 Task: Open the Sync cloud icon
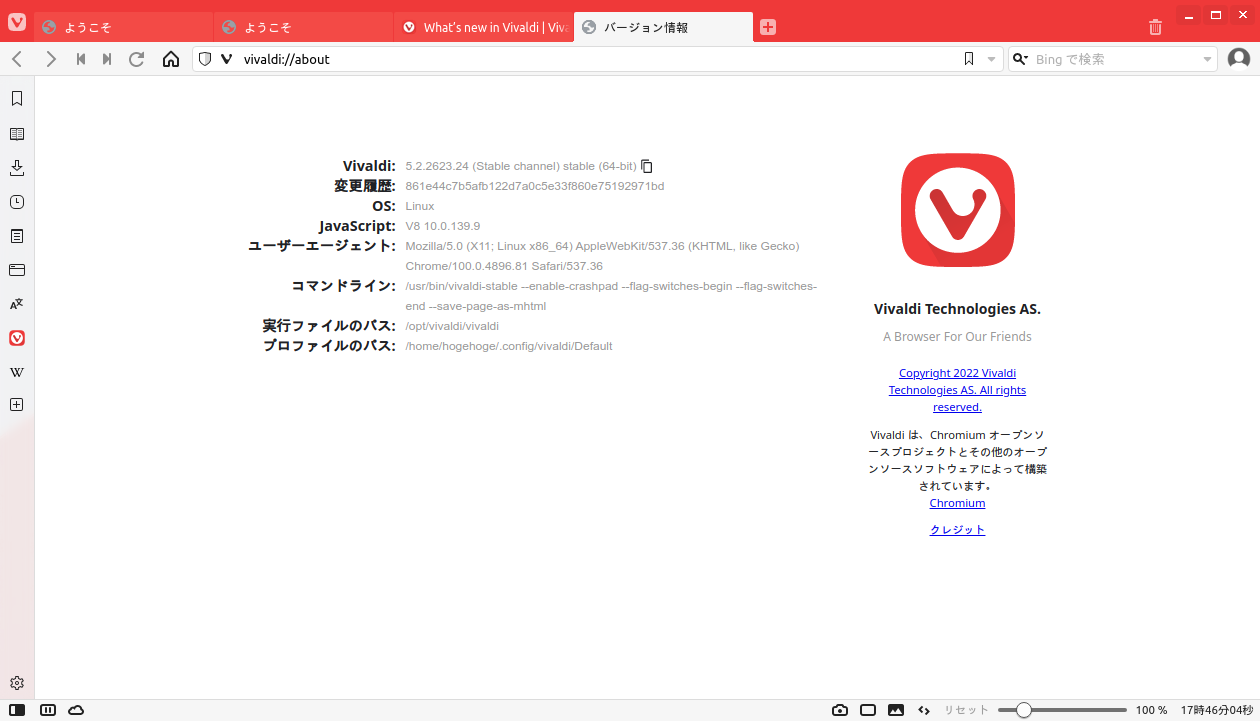[x=76, y=710]
